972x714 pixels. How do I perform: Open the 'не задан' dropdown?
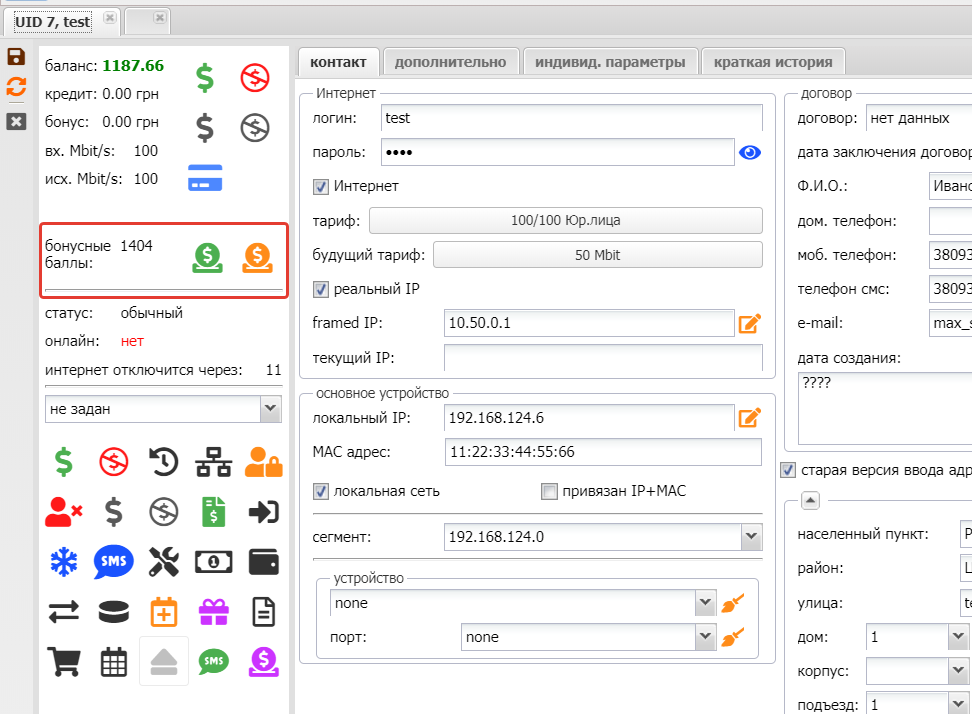pyautogui.click(x=270, y=409)
